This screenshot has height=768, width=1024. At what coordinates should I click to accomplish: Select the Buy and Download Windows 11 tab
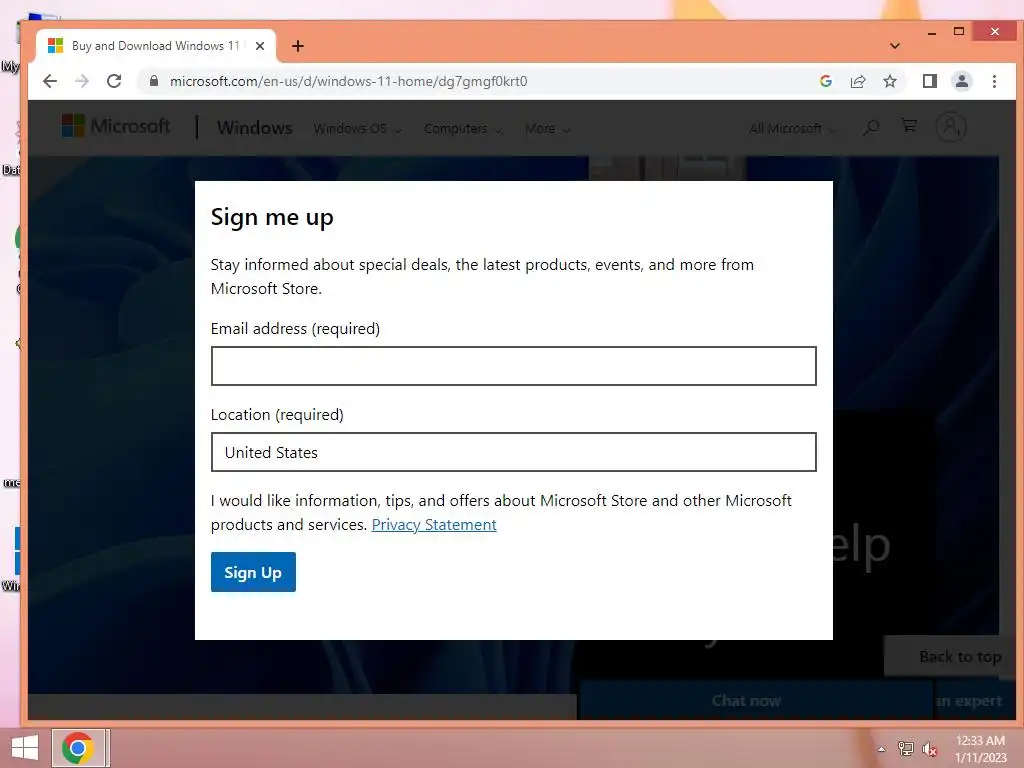(155, 46)
